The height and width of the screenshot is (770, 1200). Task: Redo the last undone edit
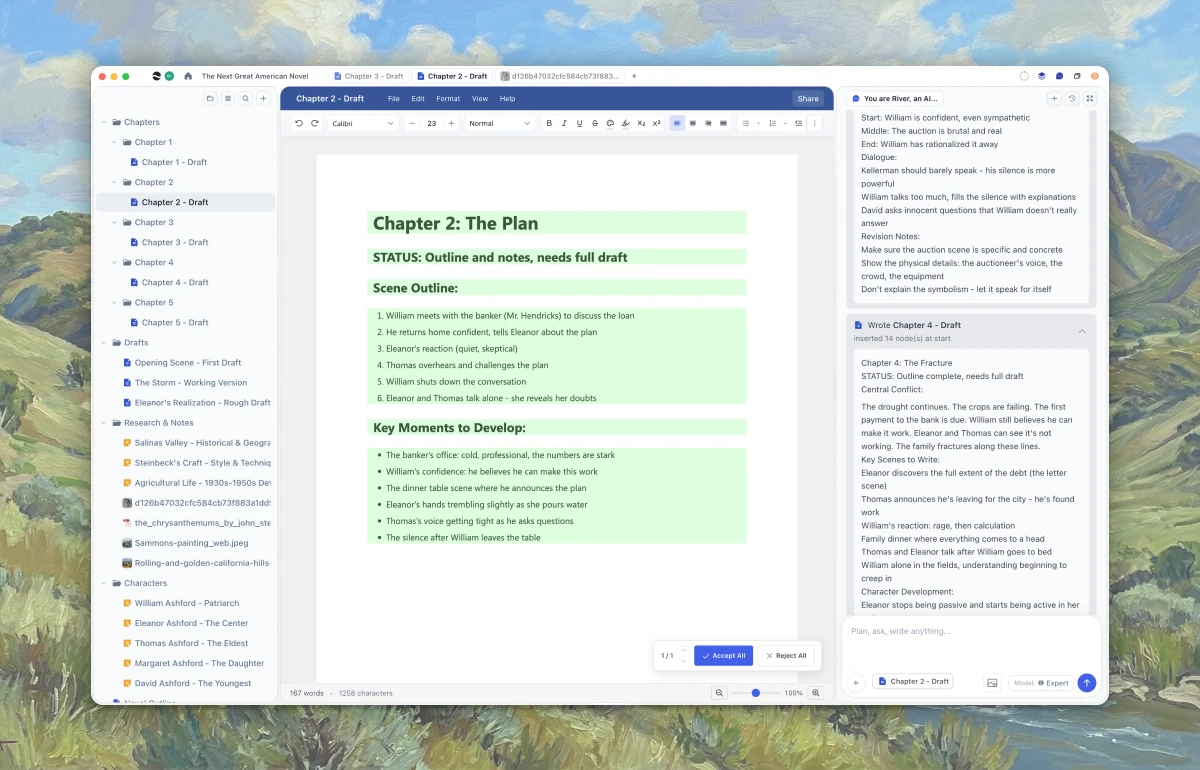[315, 123]
